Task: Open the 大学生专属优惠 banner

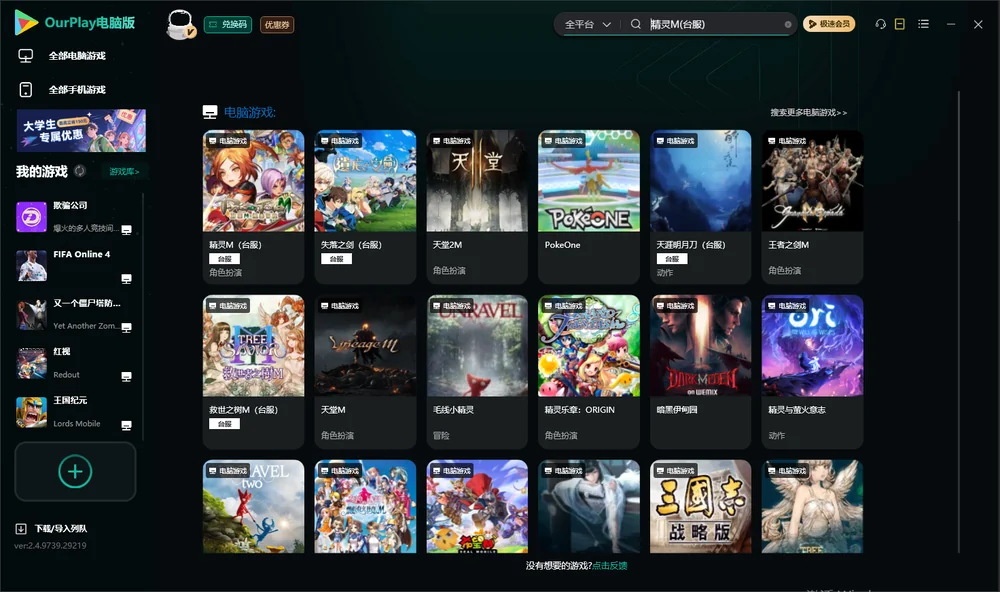Action: (81, 130)
